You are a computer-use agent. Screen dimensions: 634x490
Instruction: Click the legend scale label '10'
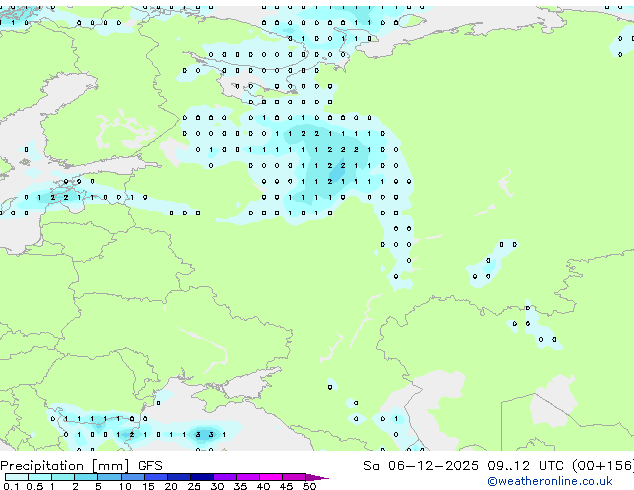click(125, 486)
